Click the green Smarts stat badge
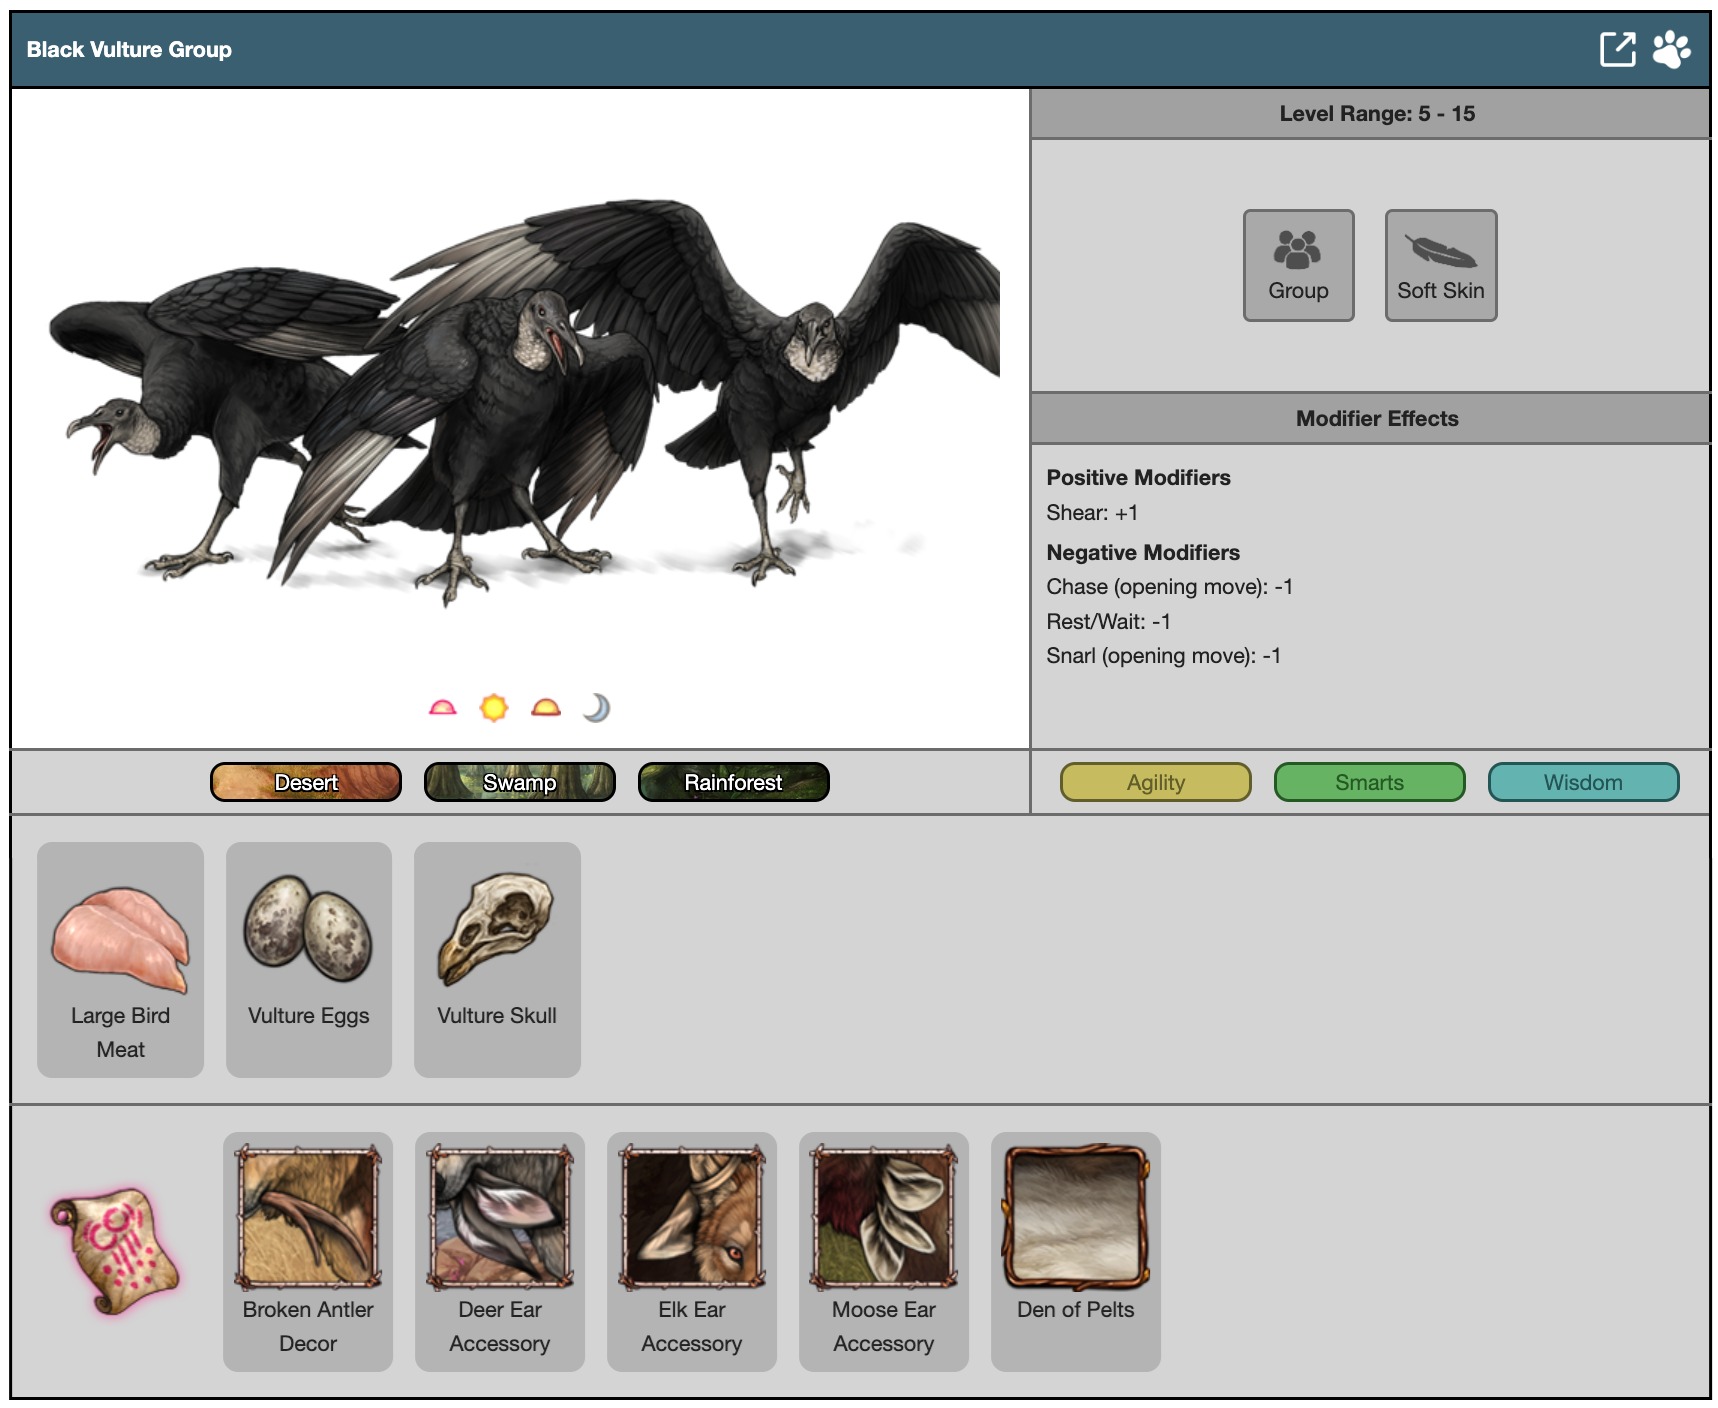 (x=1369, y=782)
